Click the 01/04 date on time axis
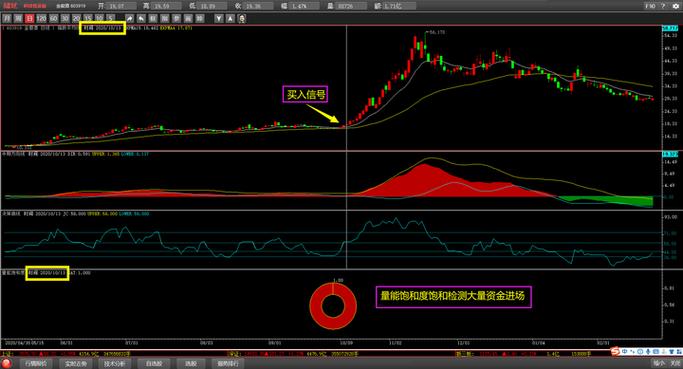This screenshot has width=683, height=369. pyautogui.click(x=538, y=343)
